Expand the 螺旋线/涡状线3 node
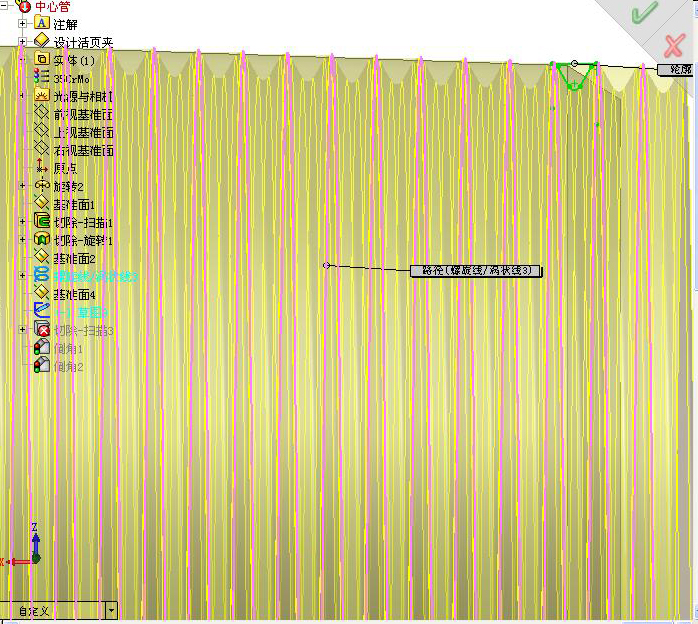 pos(22,276)
